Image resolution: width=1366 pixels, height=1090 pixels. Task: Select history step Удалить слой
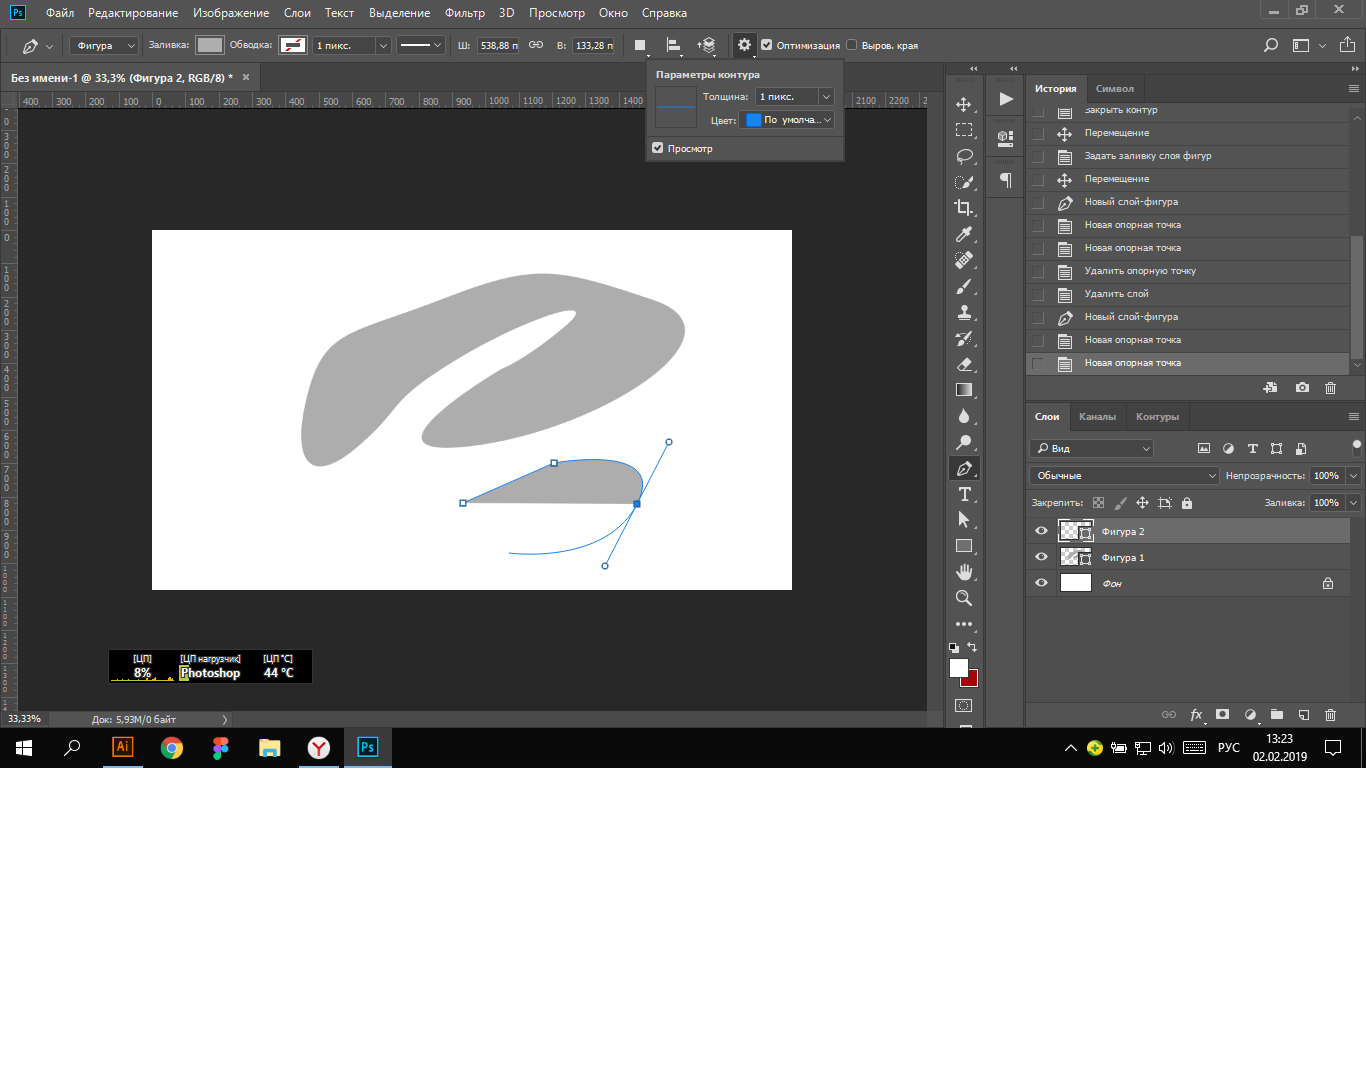click(1188, 294)
